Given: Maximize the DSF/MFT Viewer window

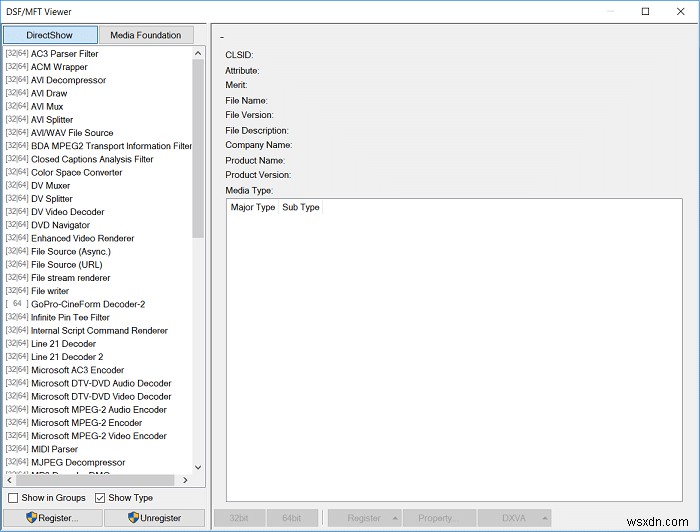Looking at the screenshot, I should 645,11.
